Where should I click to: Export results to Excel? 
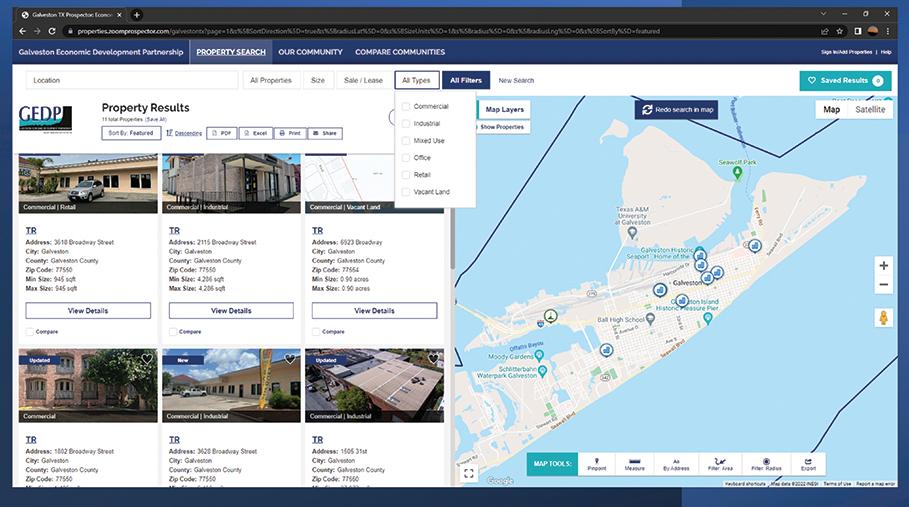[x=256, y=133]
